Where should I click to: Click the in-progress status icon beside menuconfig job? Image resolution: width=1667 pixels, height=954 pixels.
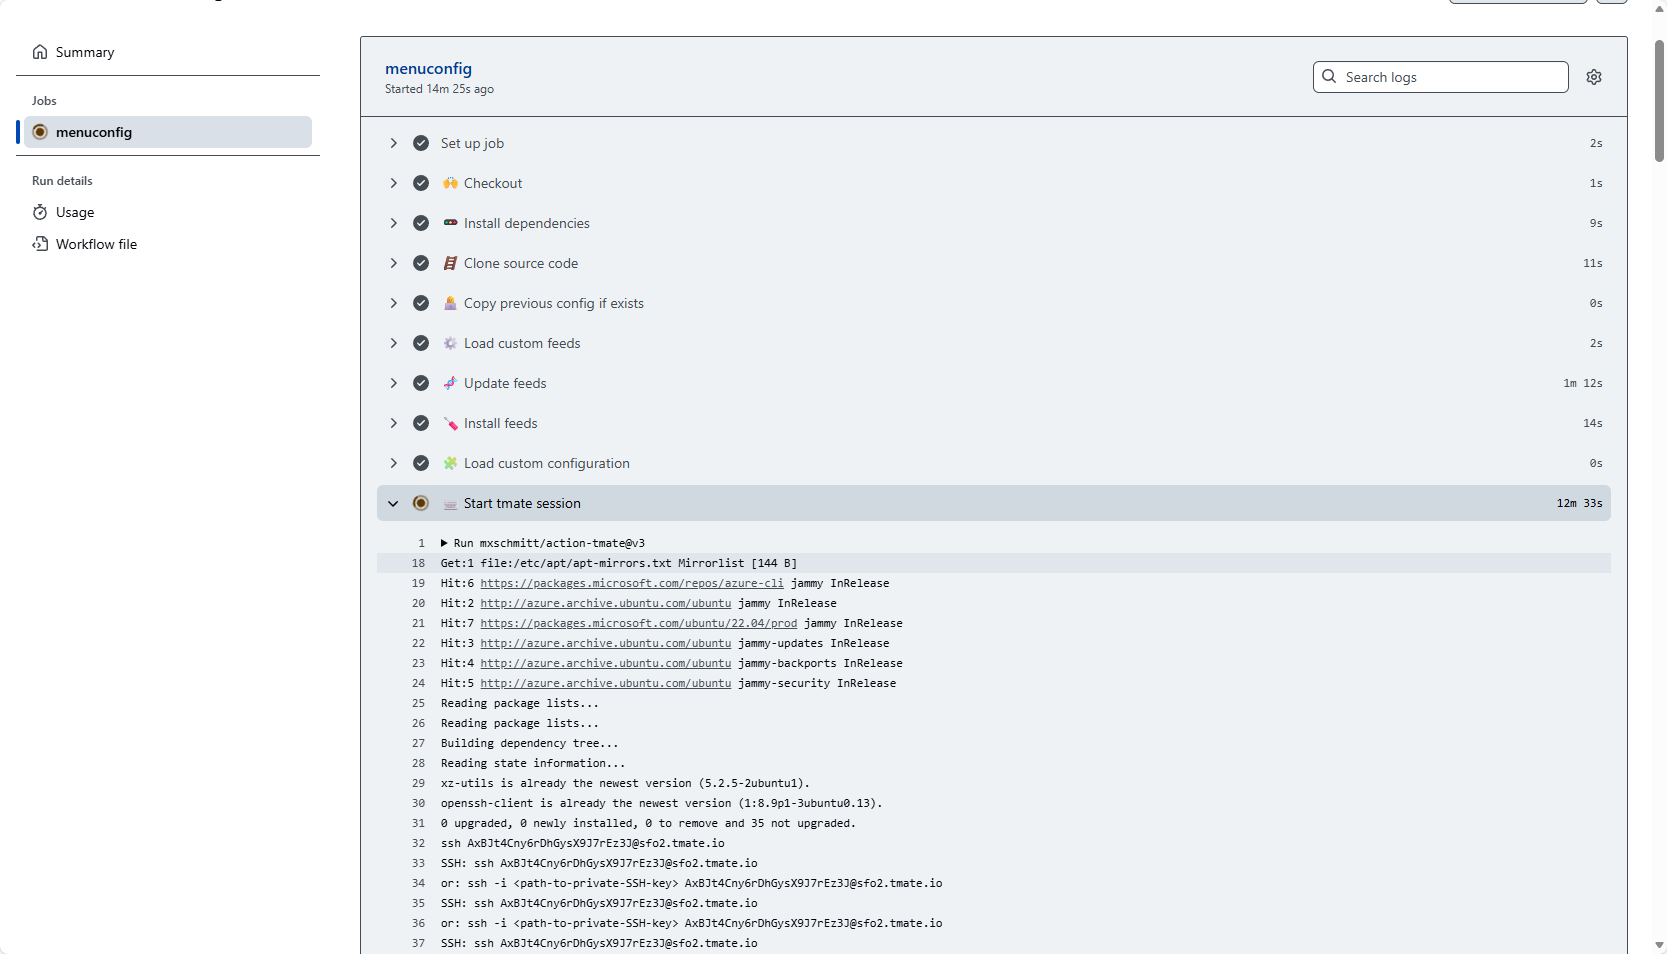[40, 132]
